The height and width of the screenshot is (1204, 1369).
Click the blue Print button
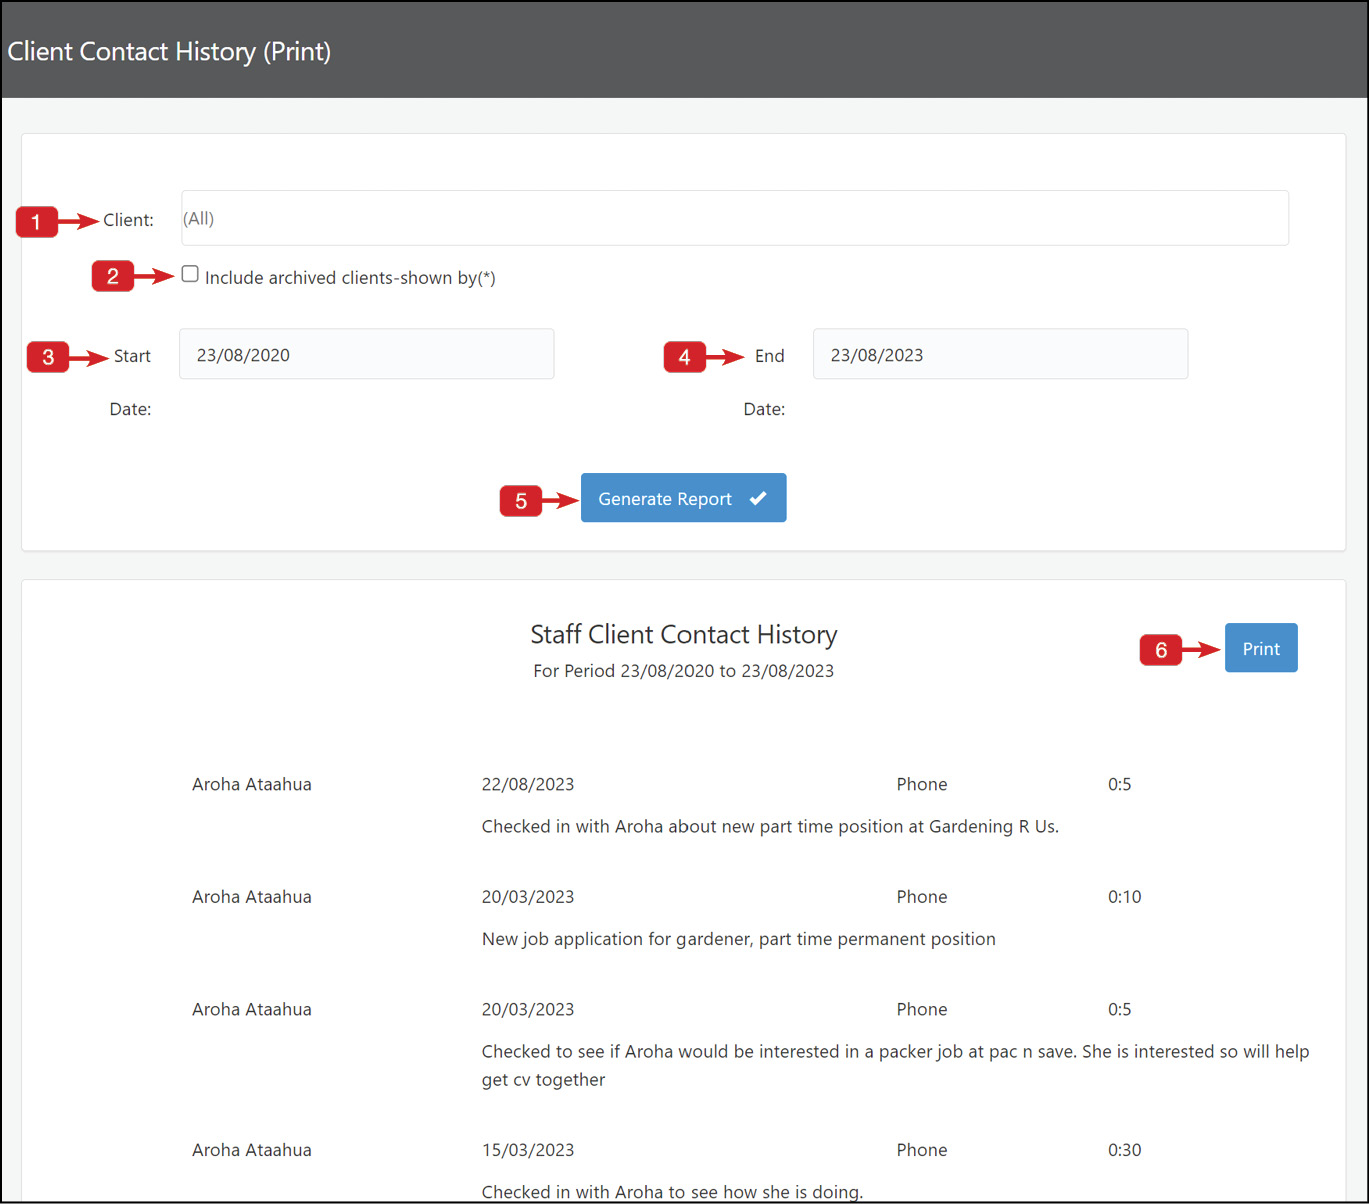point(1261,648)
